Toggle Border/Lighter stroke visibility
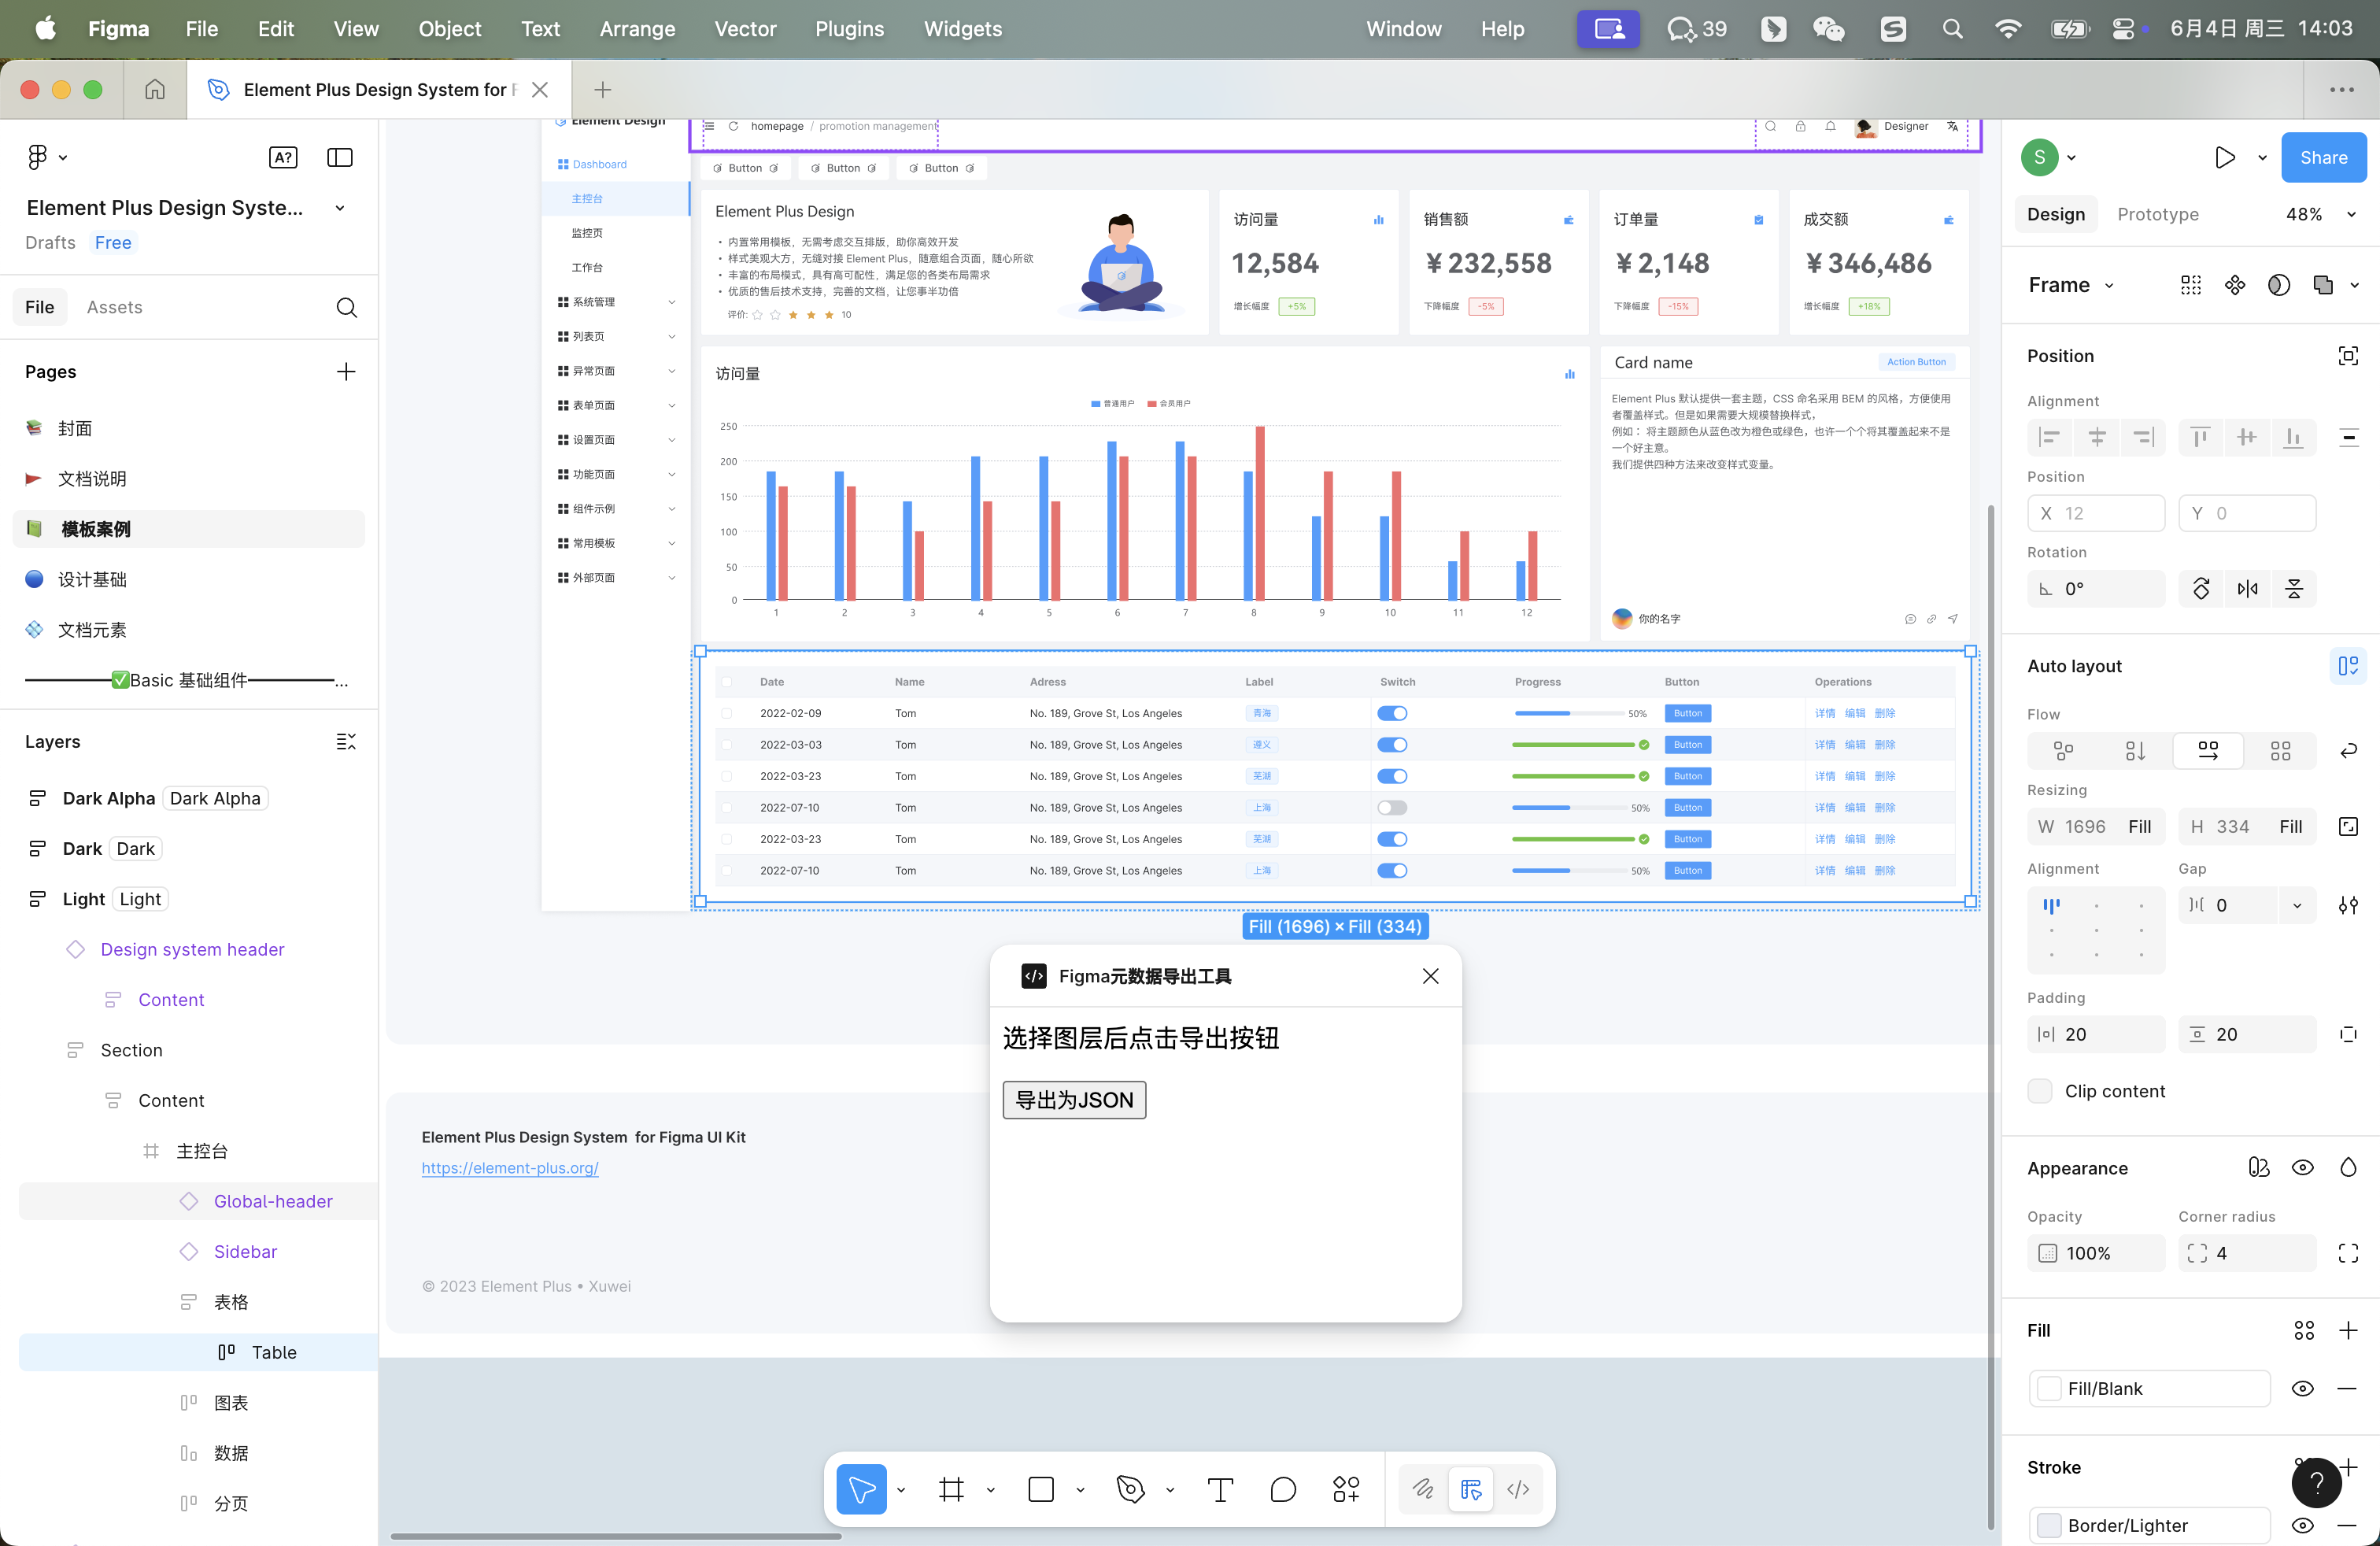 coord(2302,1525)
